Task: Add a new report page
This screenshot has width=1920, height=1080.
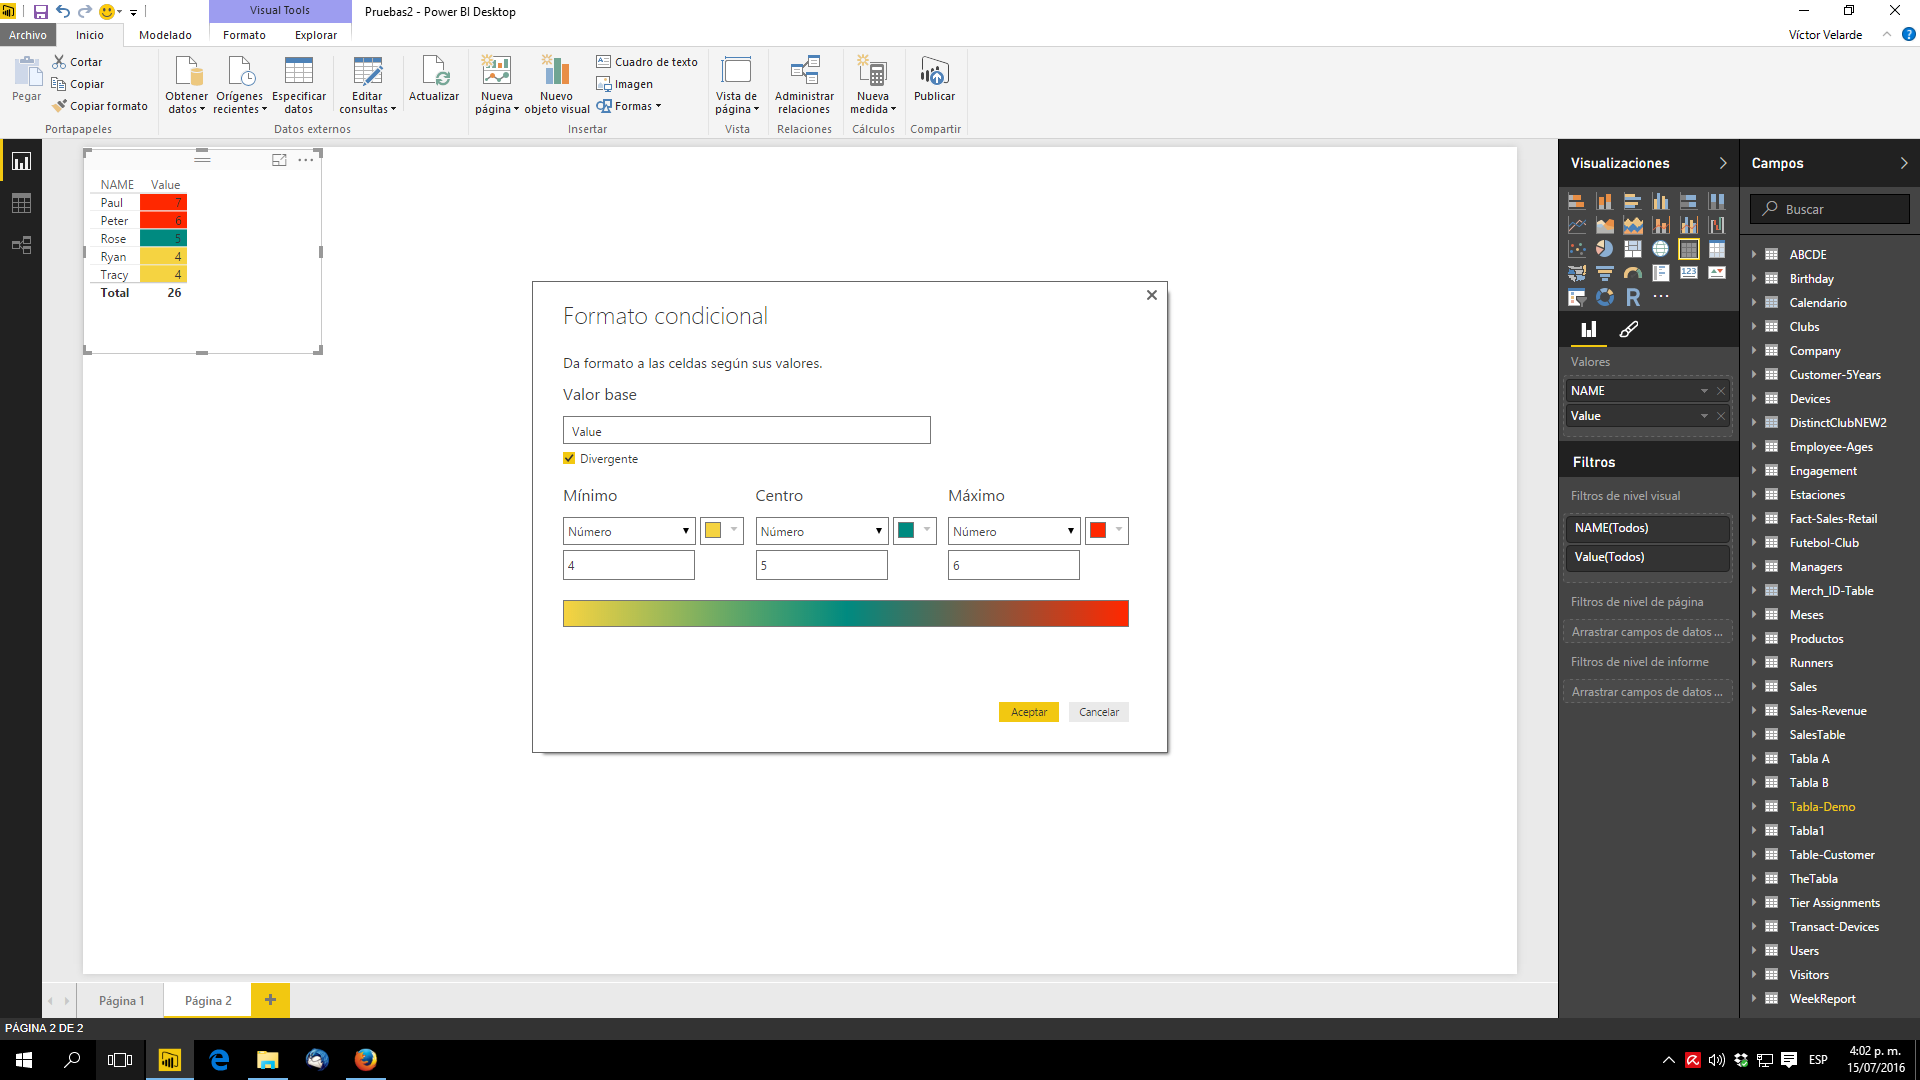Action: 270,1000
